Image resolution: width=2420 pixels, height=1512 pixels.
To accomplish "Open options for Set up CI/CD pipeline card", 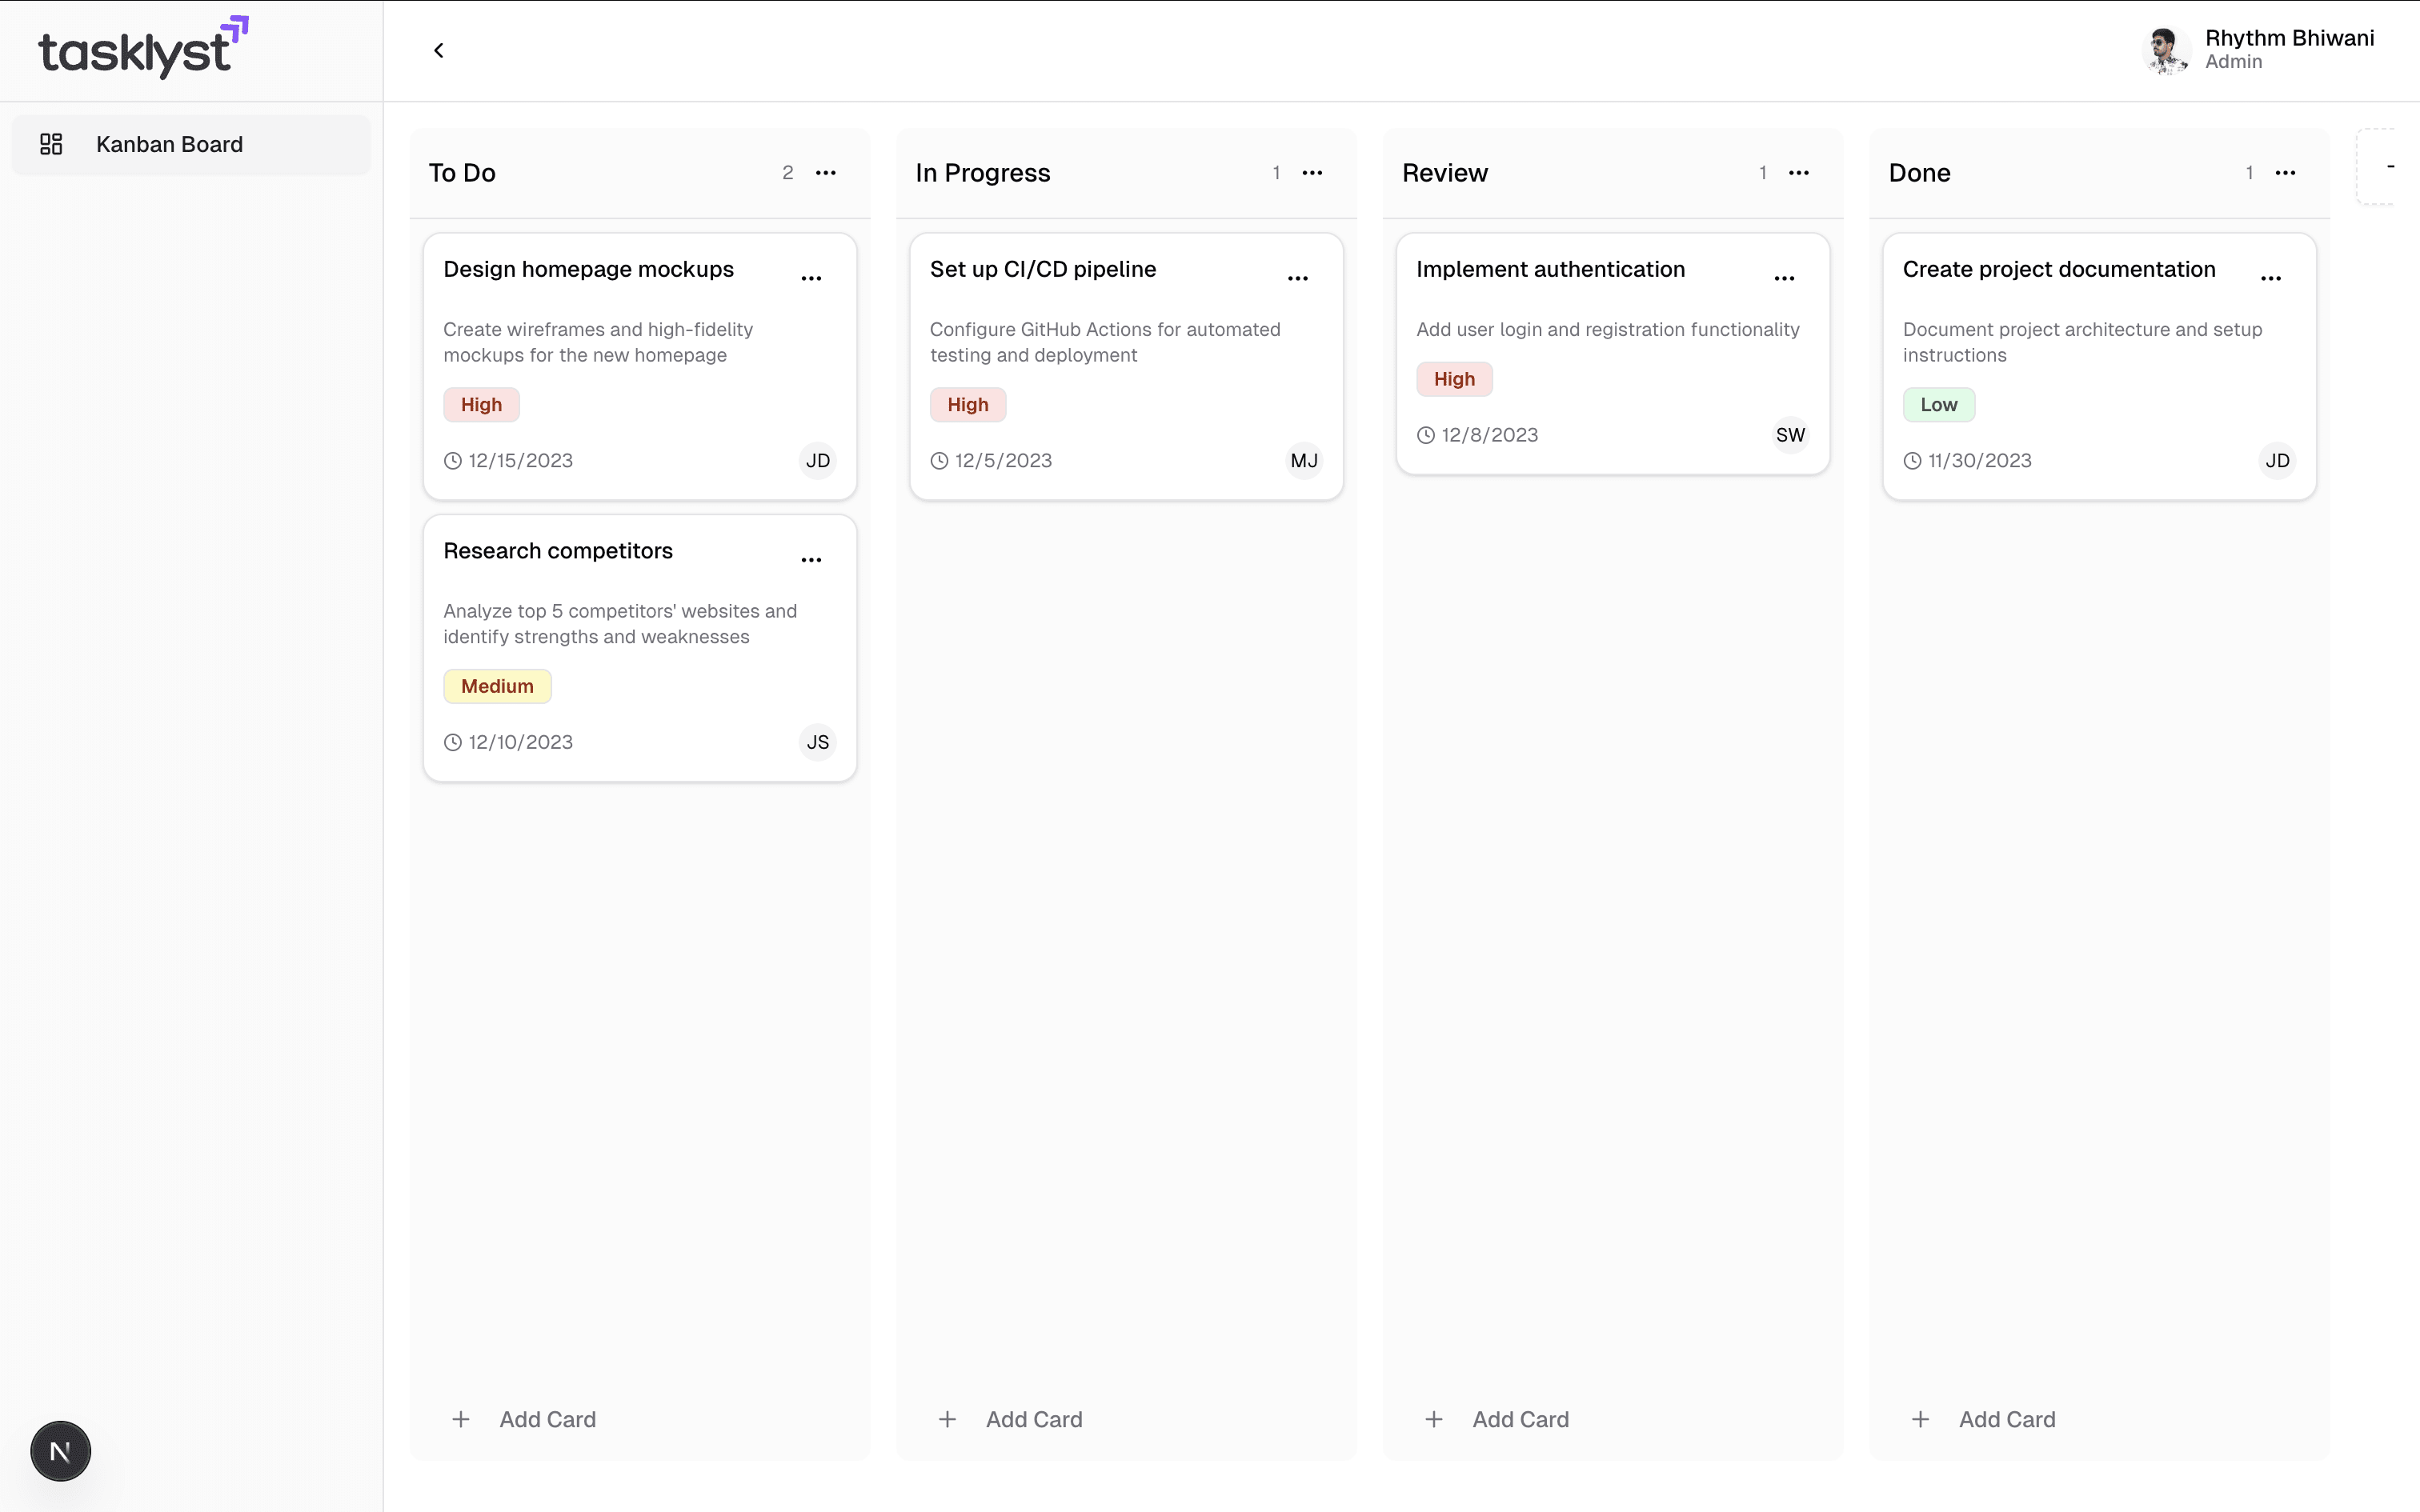I will [x=1298, y=278].
